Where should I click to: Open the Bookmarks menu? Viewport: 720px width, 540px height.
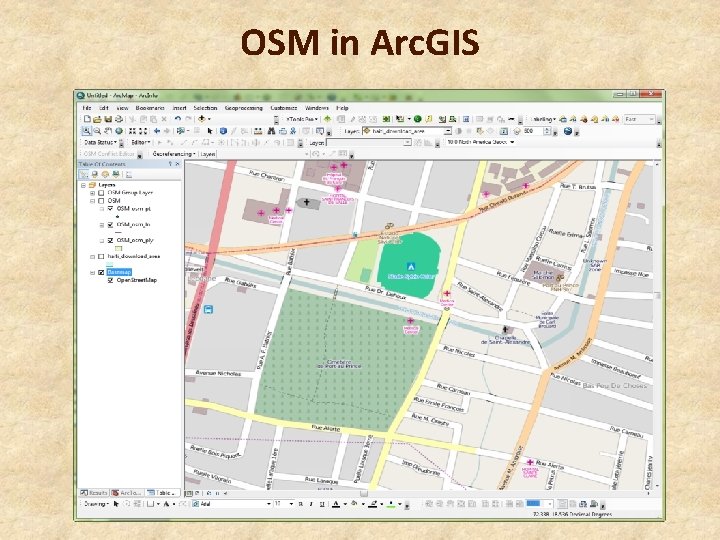(x=150, y=108)
